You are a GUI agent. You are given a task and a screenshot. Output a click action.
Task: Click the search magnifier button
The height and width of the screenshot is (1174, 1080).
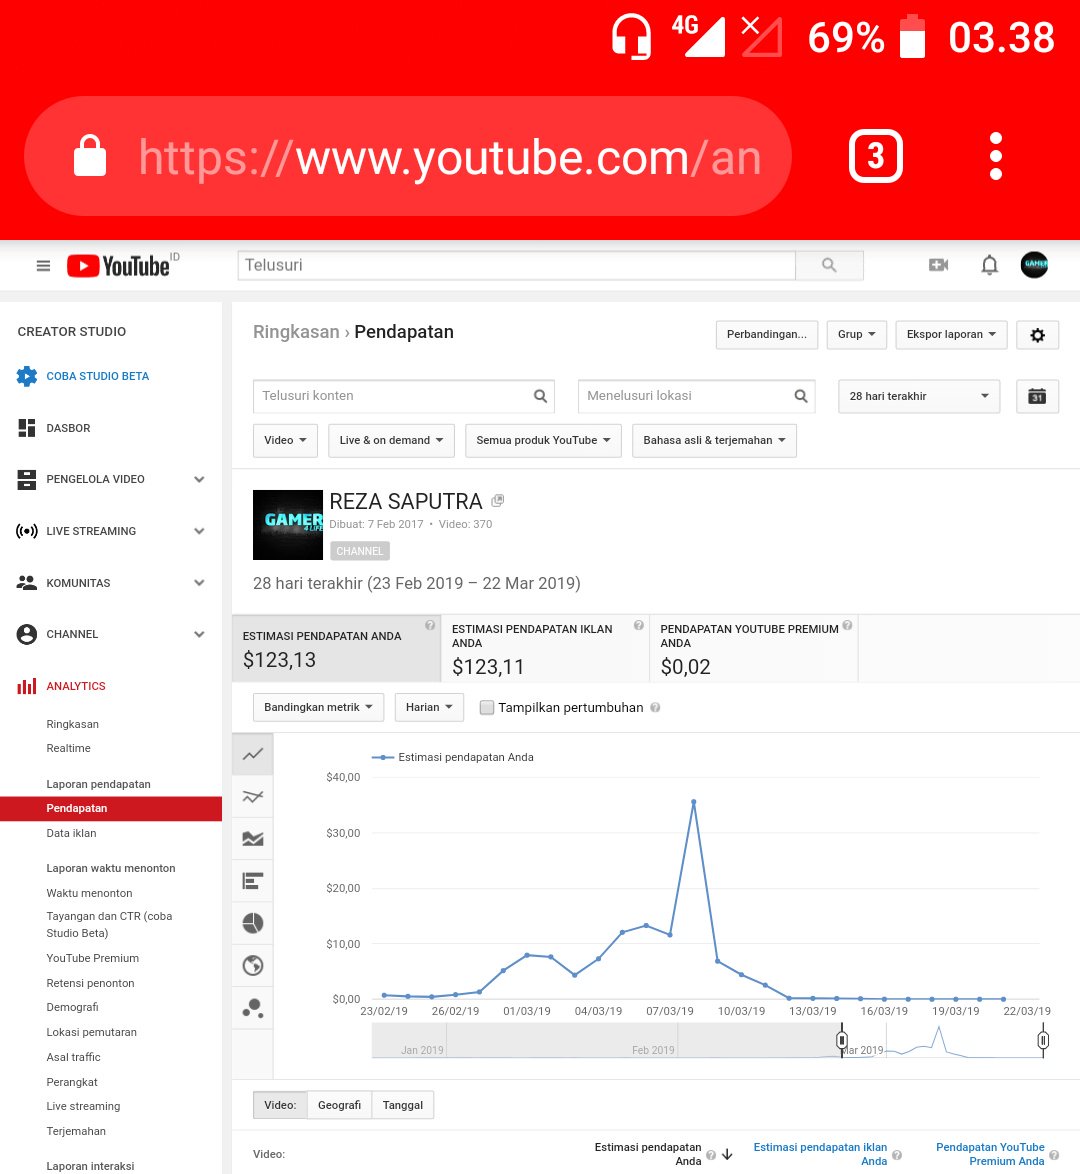tap(829, 265)
